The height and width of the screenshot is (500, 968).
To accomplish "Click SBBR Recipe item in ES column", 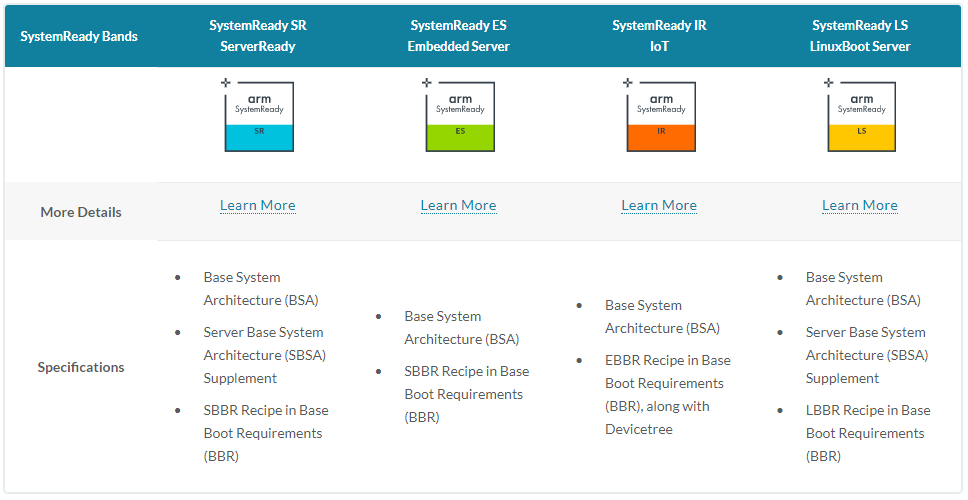I will 467,394.
